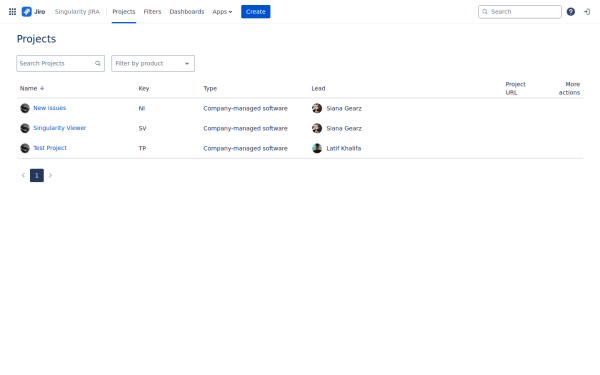Open the app switcher grid icon
Image resolution: width=600 pixels, height=375 pixels.
12,12
